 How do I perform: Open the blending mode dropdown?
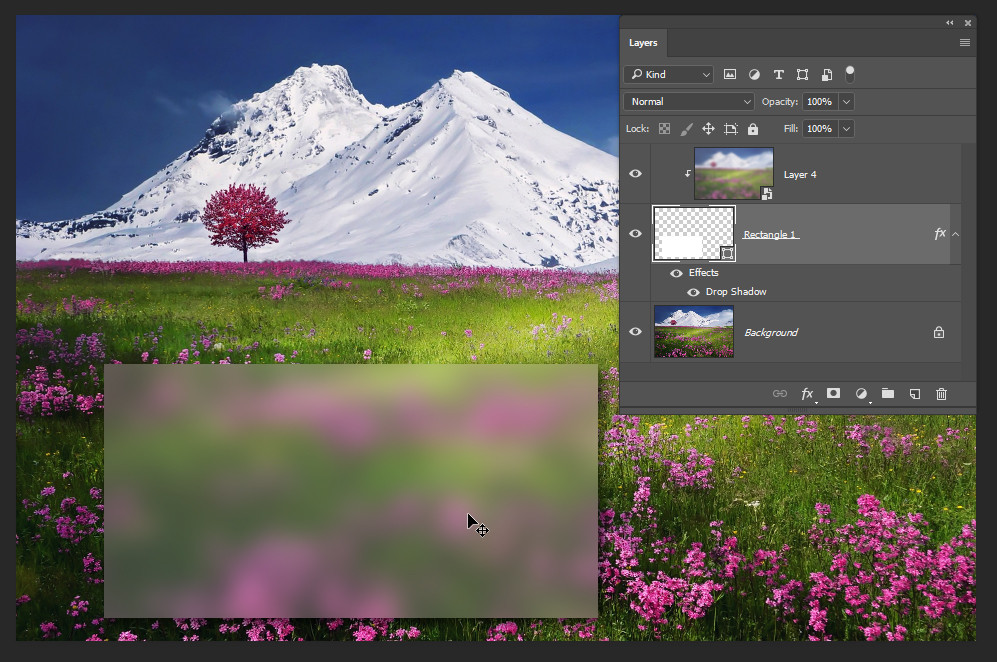pyautogui.click(x=689, y=101)
